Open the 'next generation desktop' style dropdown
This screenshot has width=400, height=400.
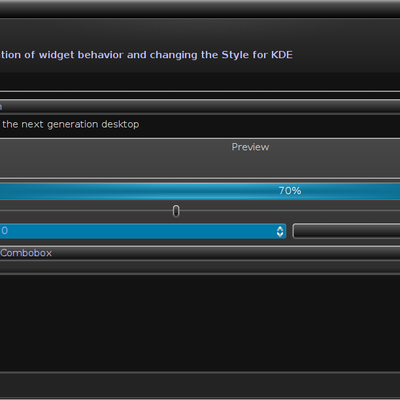coord(200,125)
